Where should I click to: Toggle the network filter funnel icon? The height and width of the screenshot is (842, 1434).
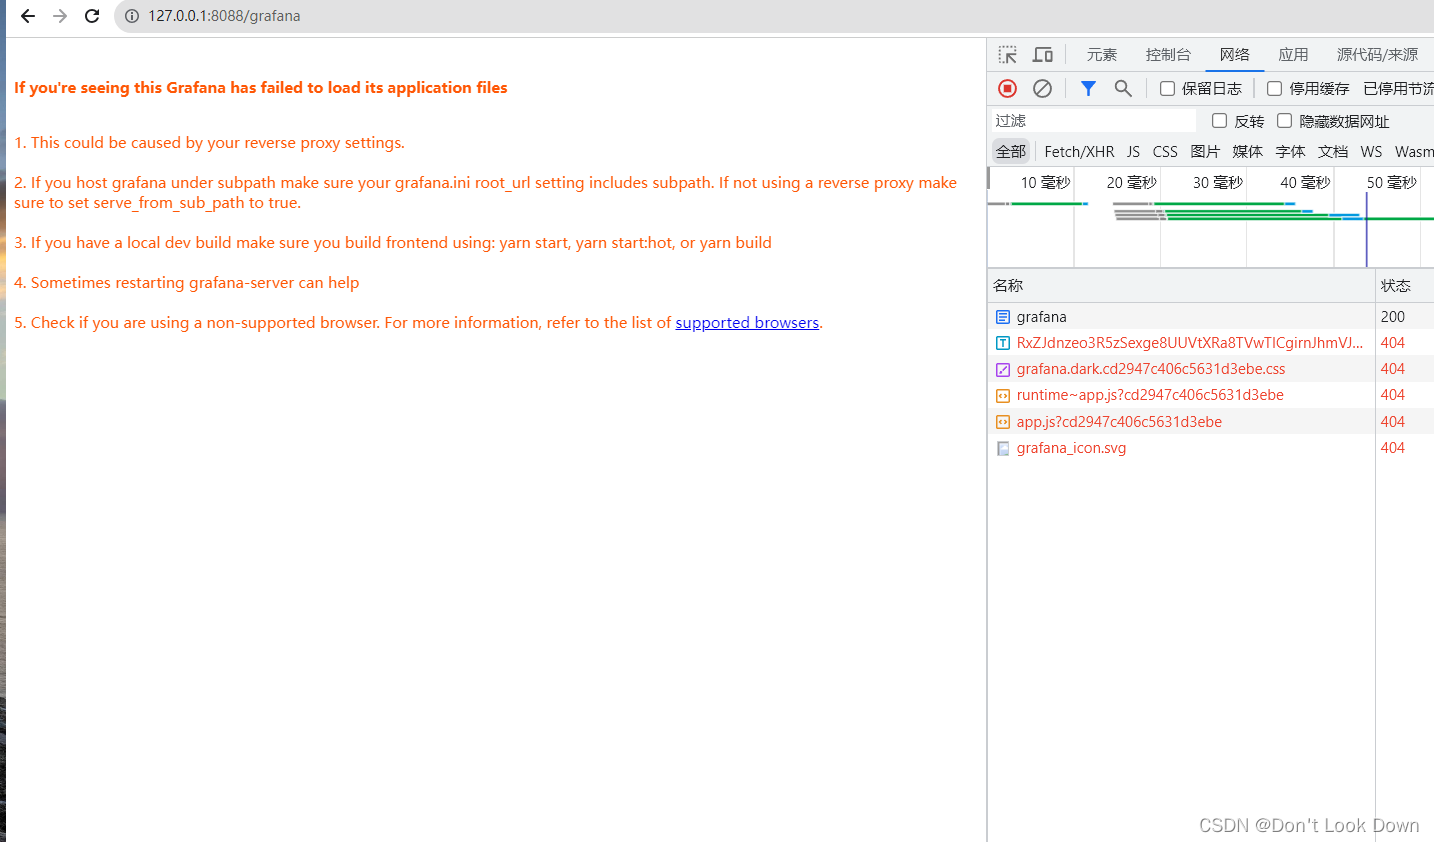tap(1088, 89)
